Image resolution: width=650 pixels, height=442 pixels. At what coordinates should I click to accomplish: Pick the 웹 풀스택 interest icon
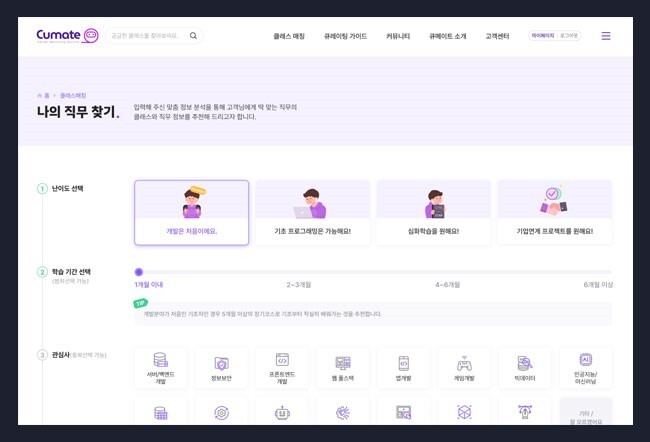click(343, 364)
